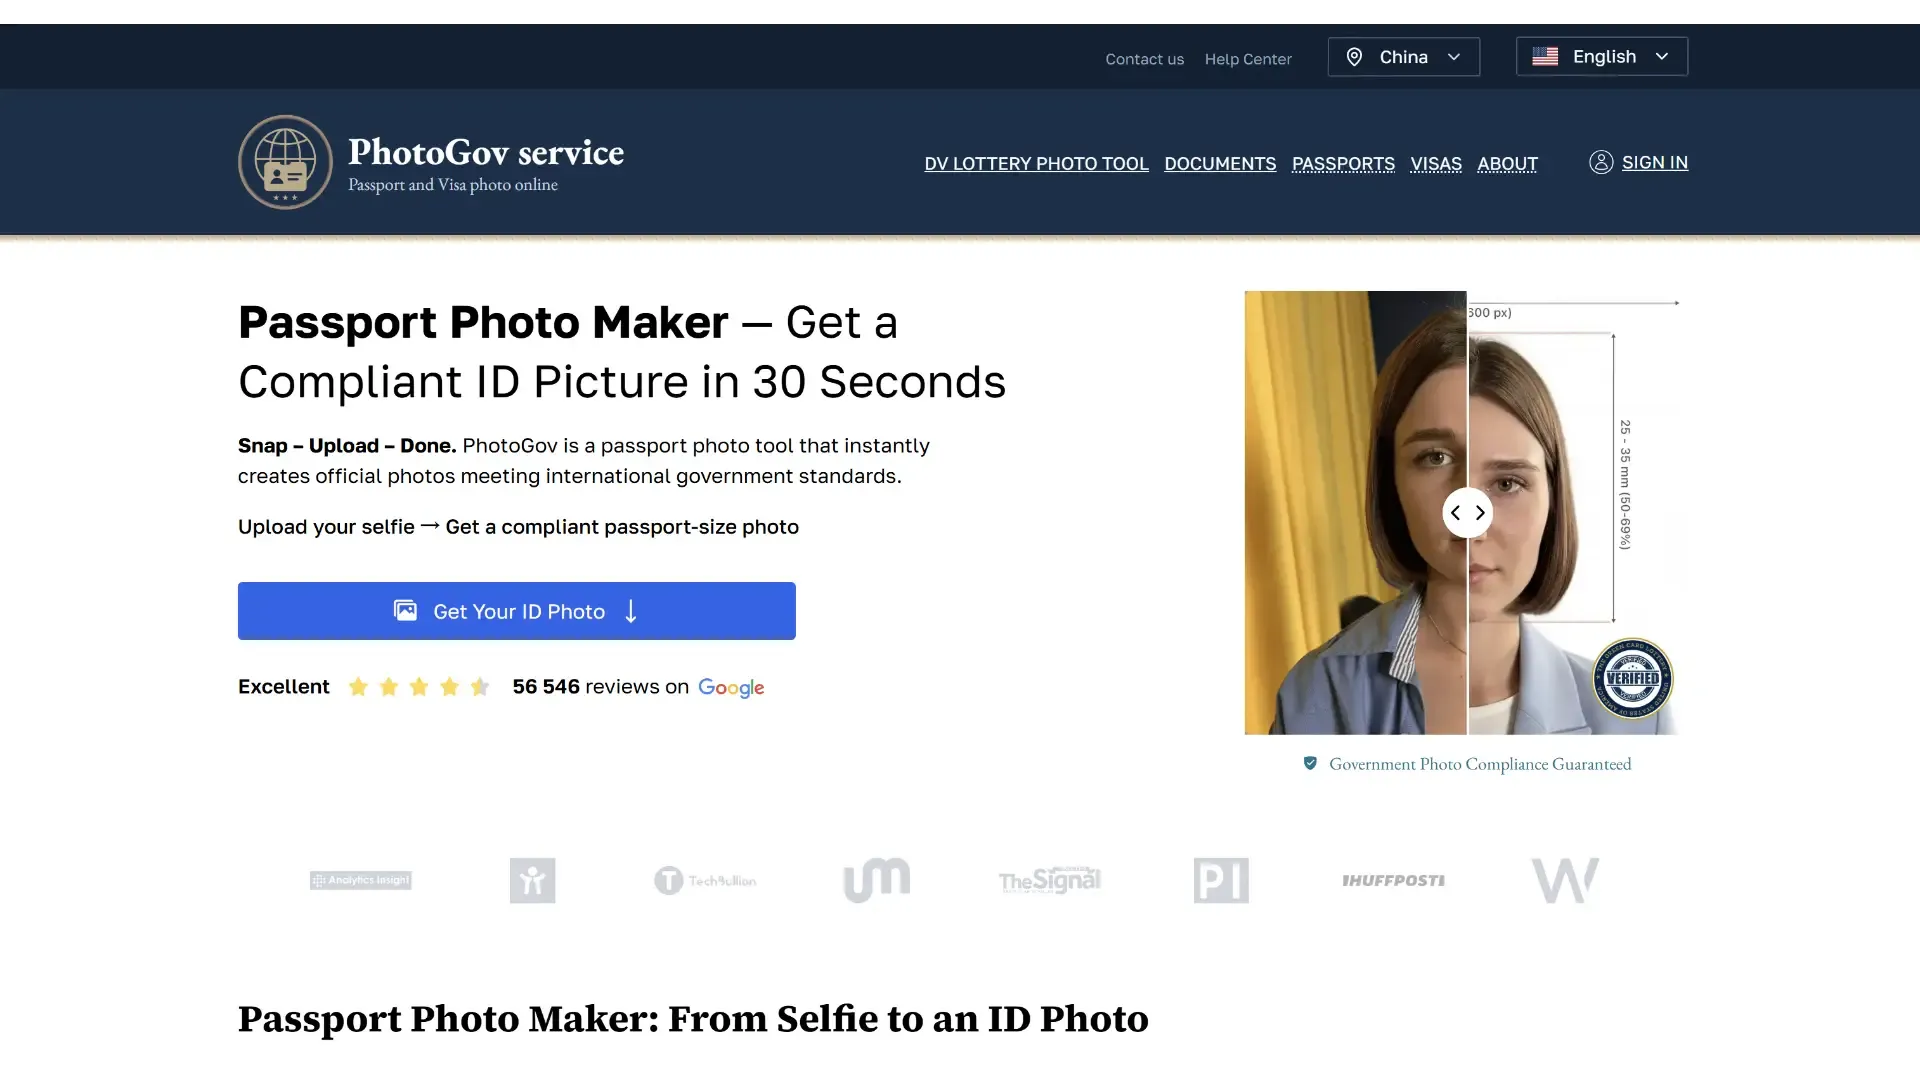
Task: Open DV Lottery Photo Tool menu item
Action: pyautogui.click(x=1036, y=163)
